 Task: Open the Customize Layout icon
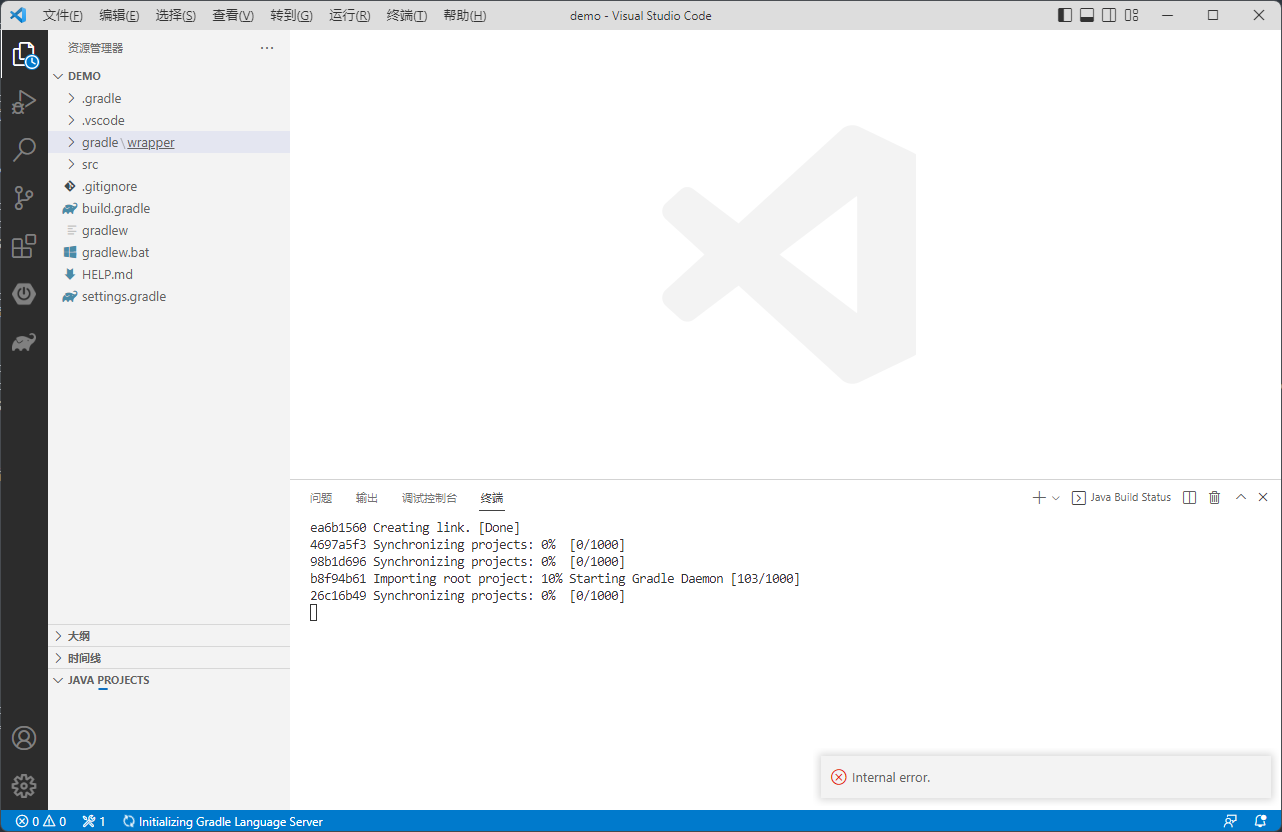tap(1131, 15)
